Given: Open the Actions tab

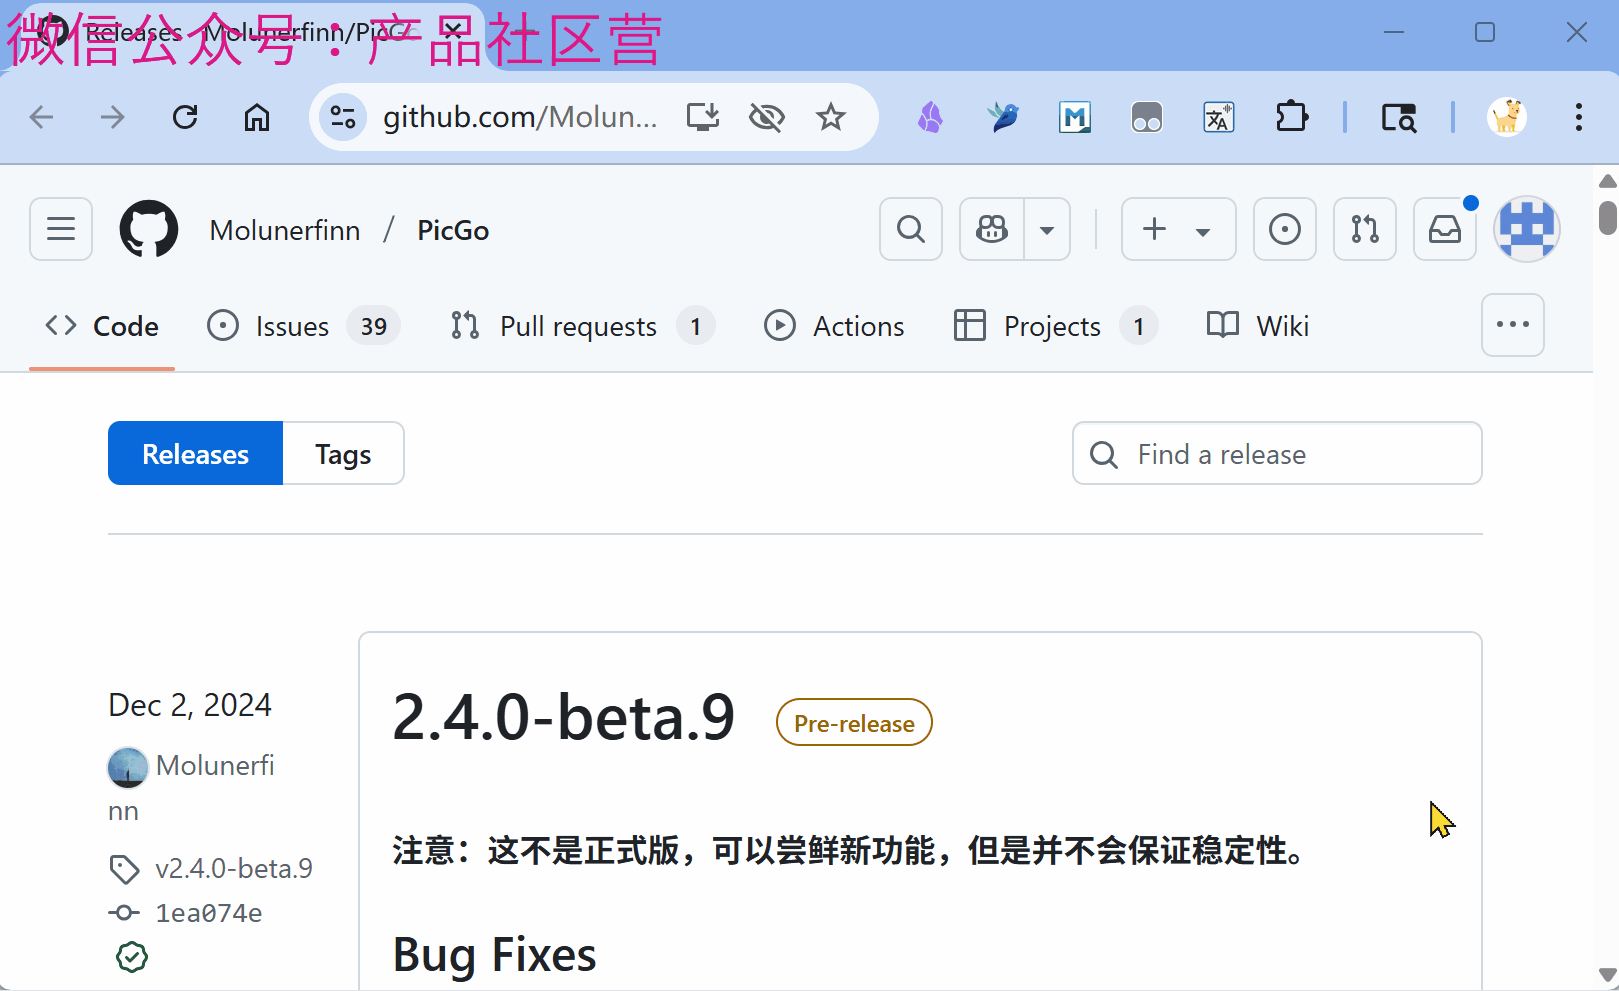Looking at the screenshot, I should 857,327.
